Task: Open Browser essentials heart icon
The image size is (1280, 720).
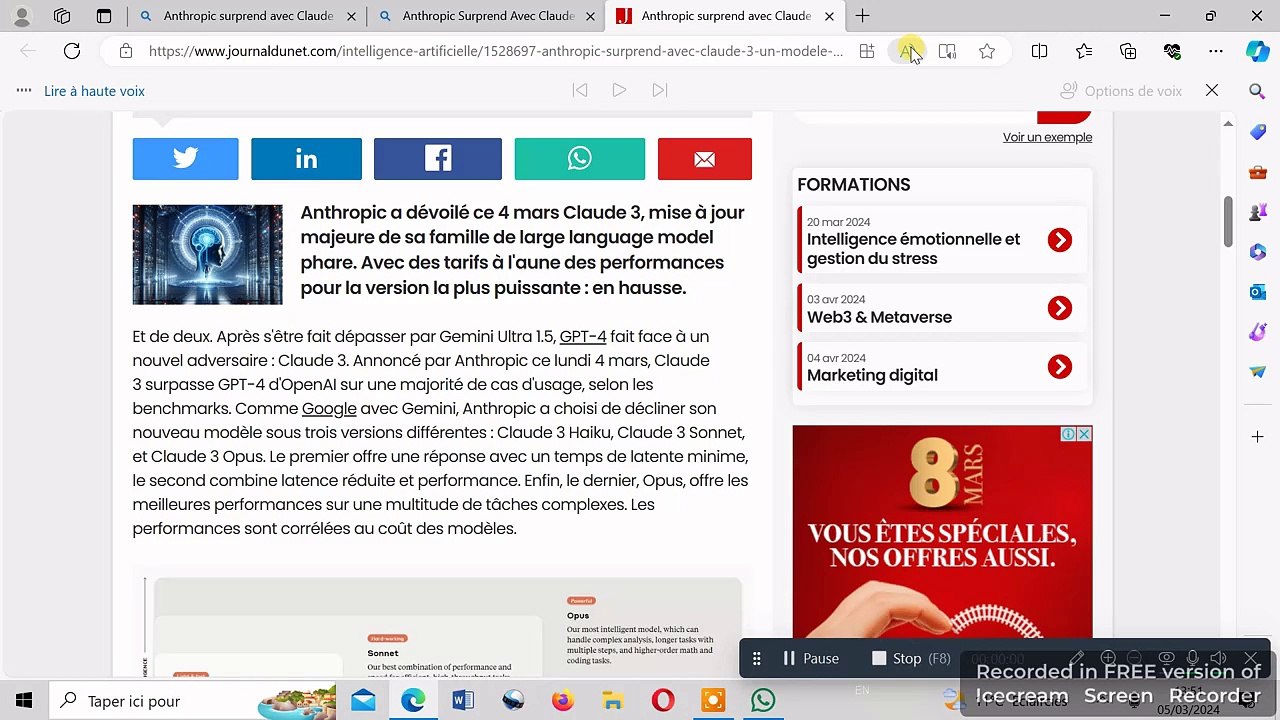Action: (1172, 51)
